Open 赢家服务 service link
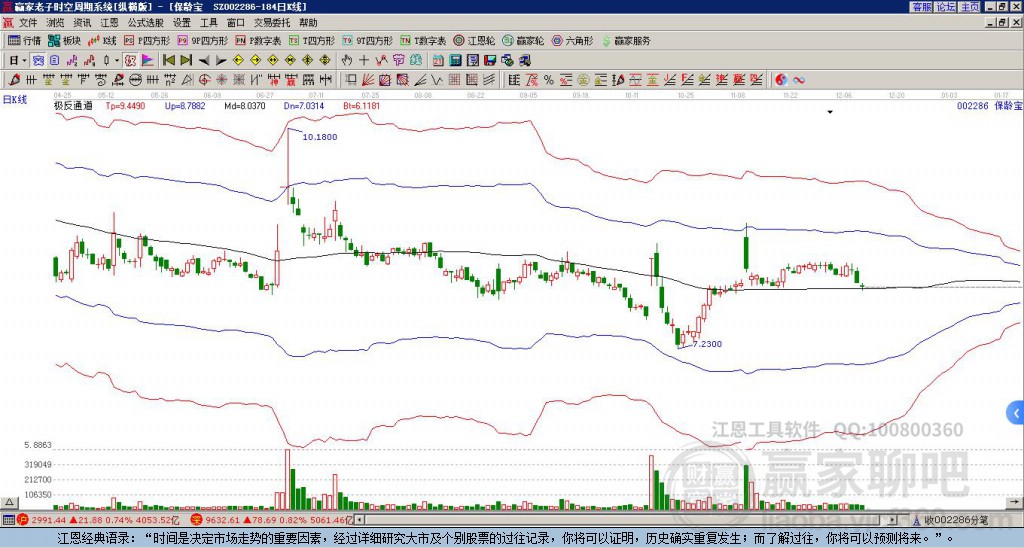 [626, 40]
